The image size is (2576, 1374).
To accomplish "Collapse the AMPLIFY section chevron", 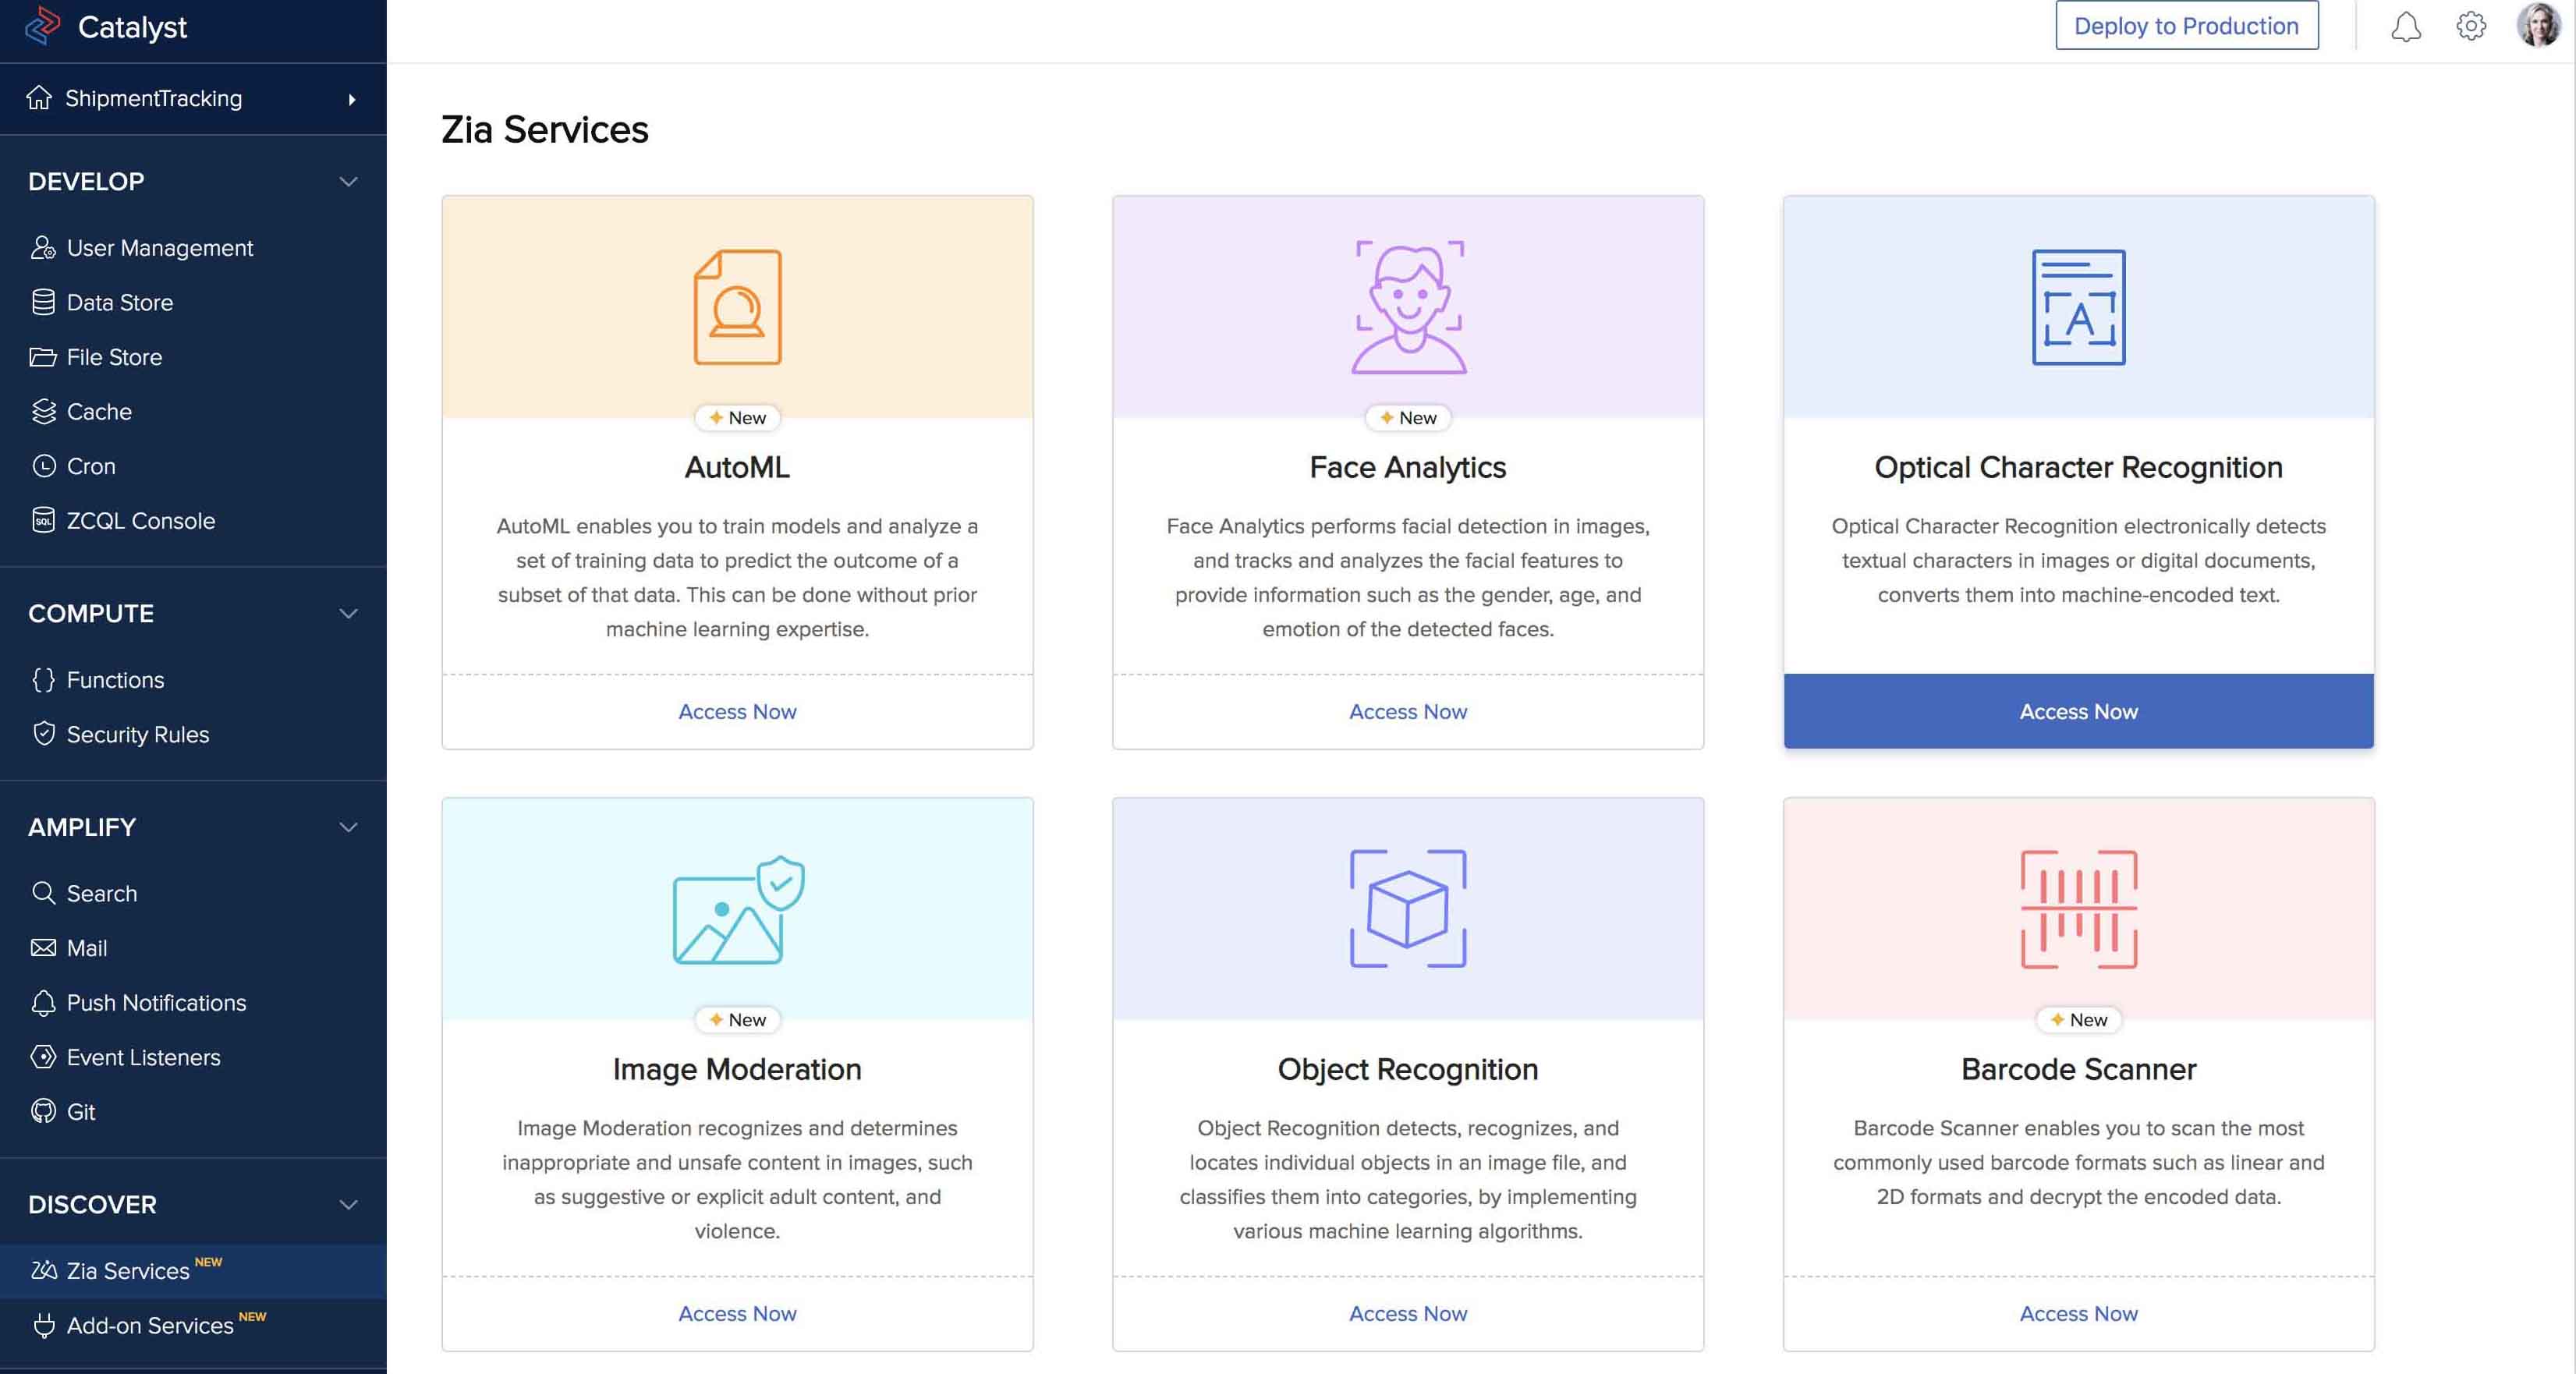I will pos(348,828).
